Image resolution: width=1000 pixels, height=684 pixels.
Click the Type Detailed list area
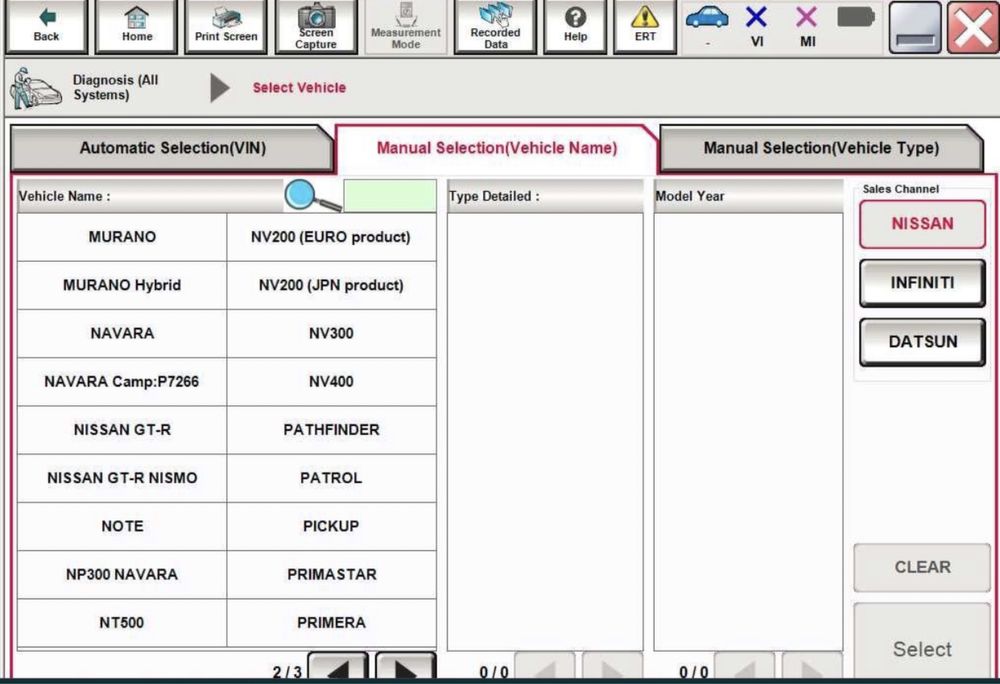pyautogui.click(x=545, y=432)
